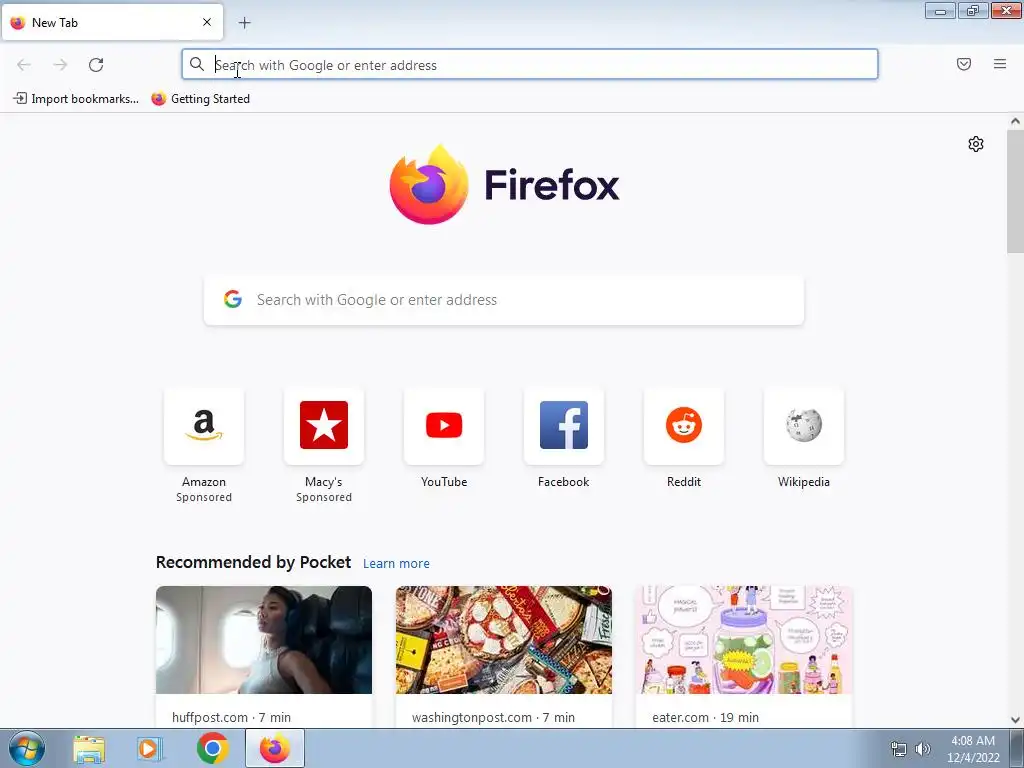
Task: Click the washingtonpost.com 7 min caption
Action: tap(493, 717)
